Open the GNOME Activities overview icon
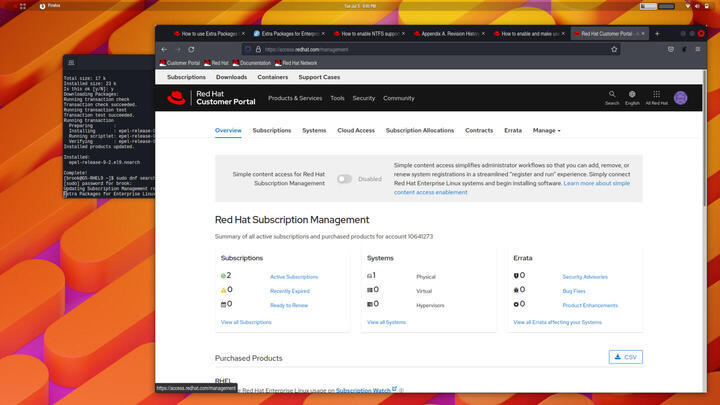Image resolution: width=720 pixels, height=405 pixels. point(22,6)
